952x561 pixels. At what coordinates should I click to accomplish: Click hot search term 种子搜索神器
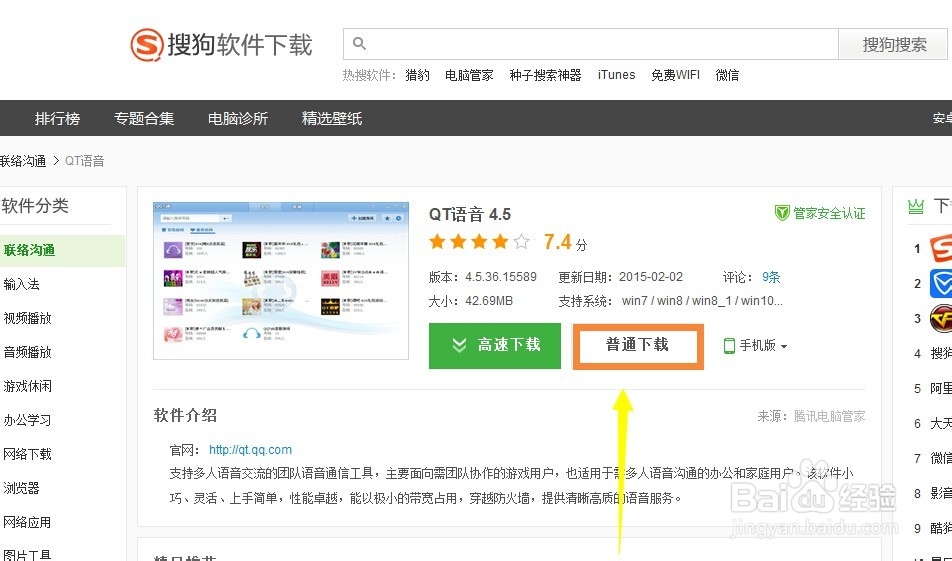[545, 75]
